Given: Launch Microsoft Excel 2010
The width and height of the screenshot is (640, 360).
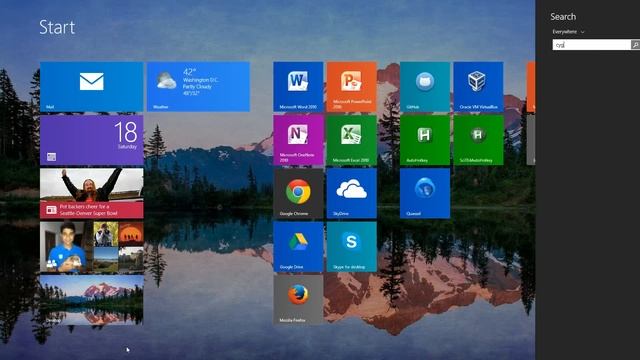Looking at the screenshot, I should pos(352,140).
